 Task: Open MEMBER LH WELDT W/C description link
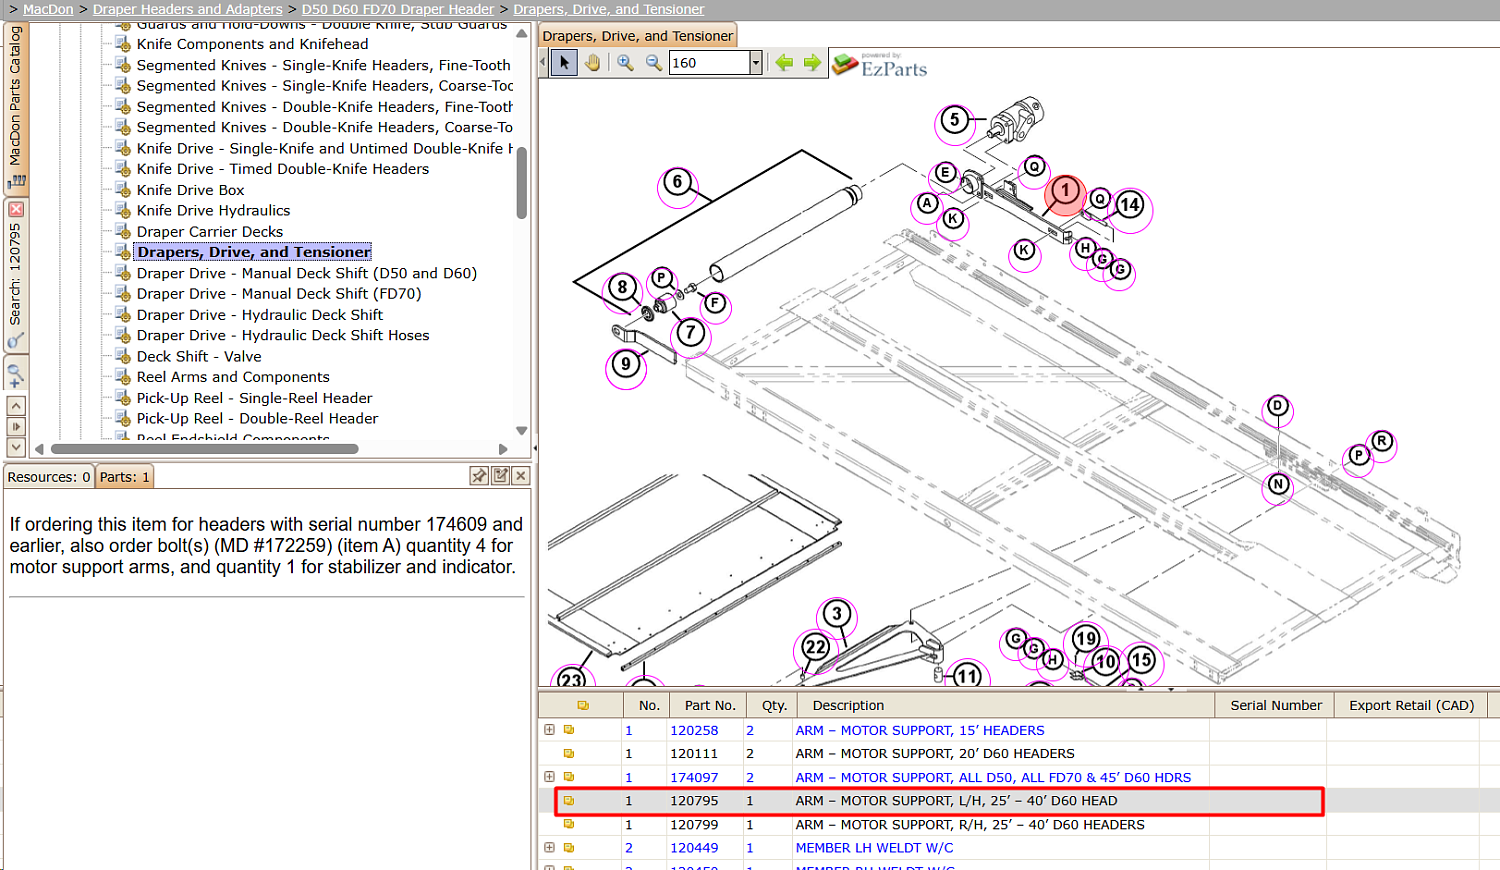[x=874, y=848]
